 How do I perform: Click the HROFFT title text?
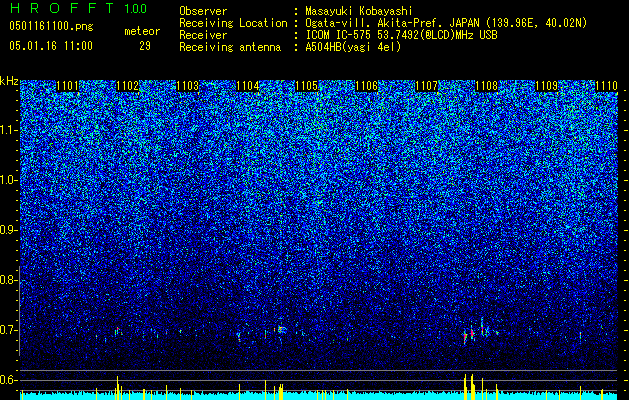(x=63, y=8)
